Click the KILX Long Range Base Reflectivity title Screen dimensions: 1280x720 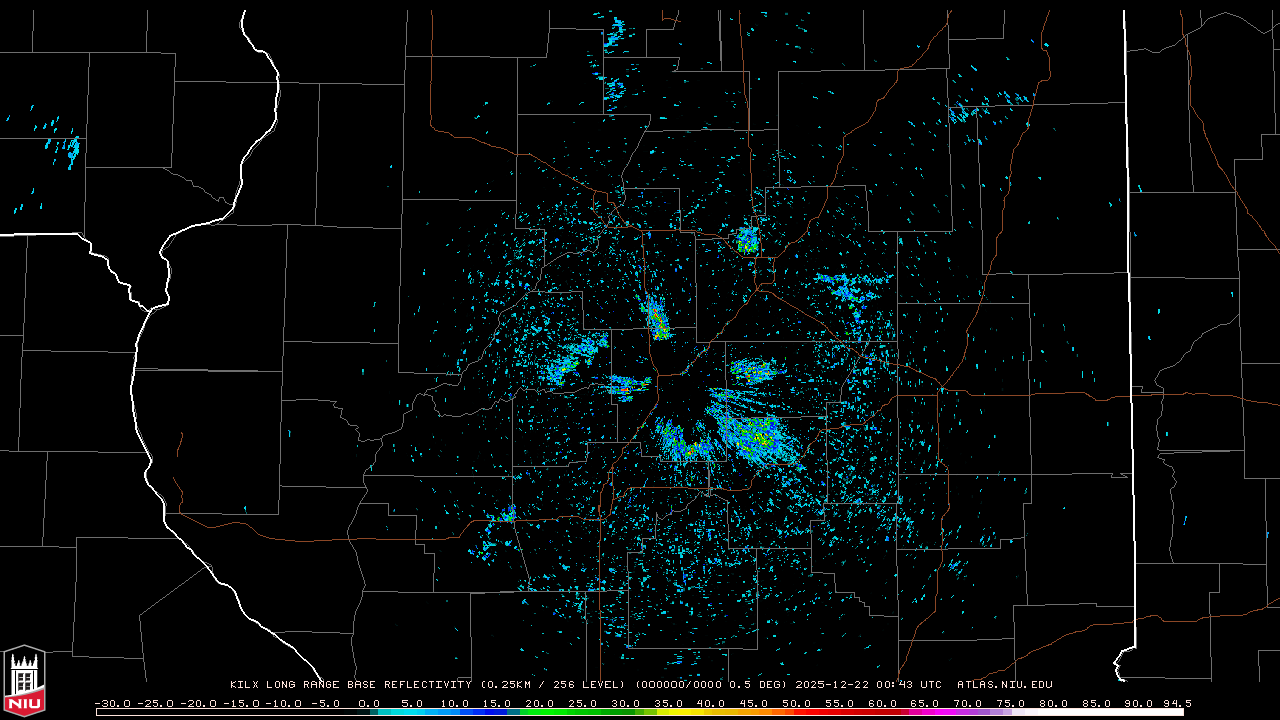[350, 685]
